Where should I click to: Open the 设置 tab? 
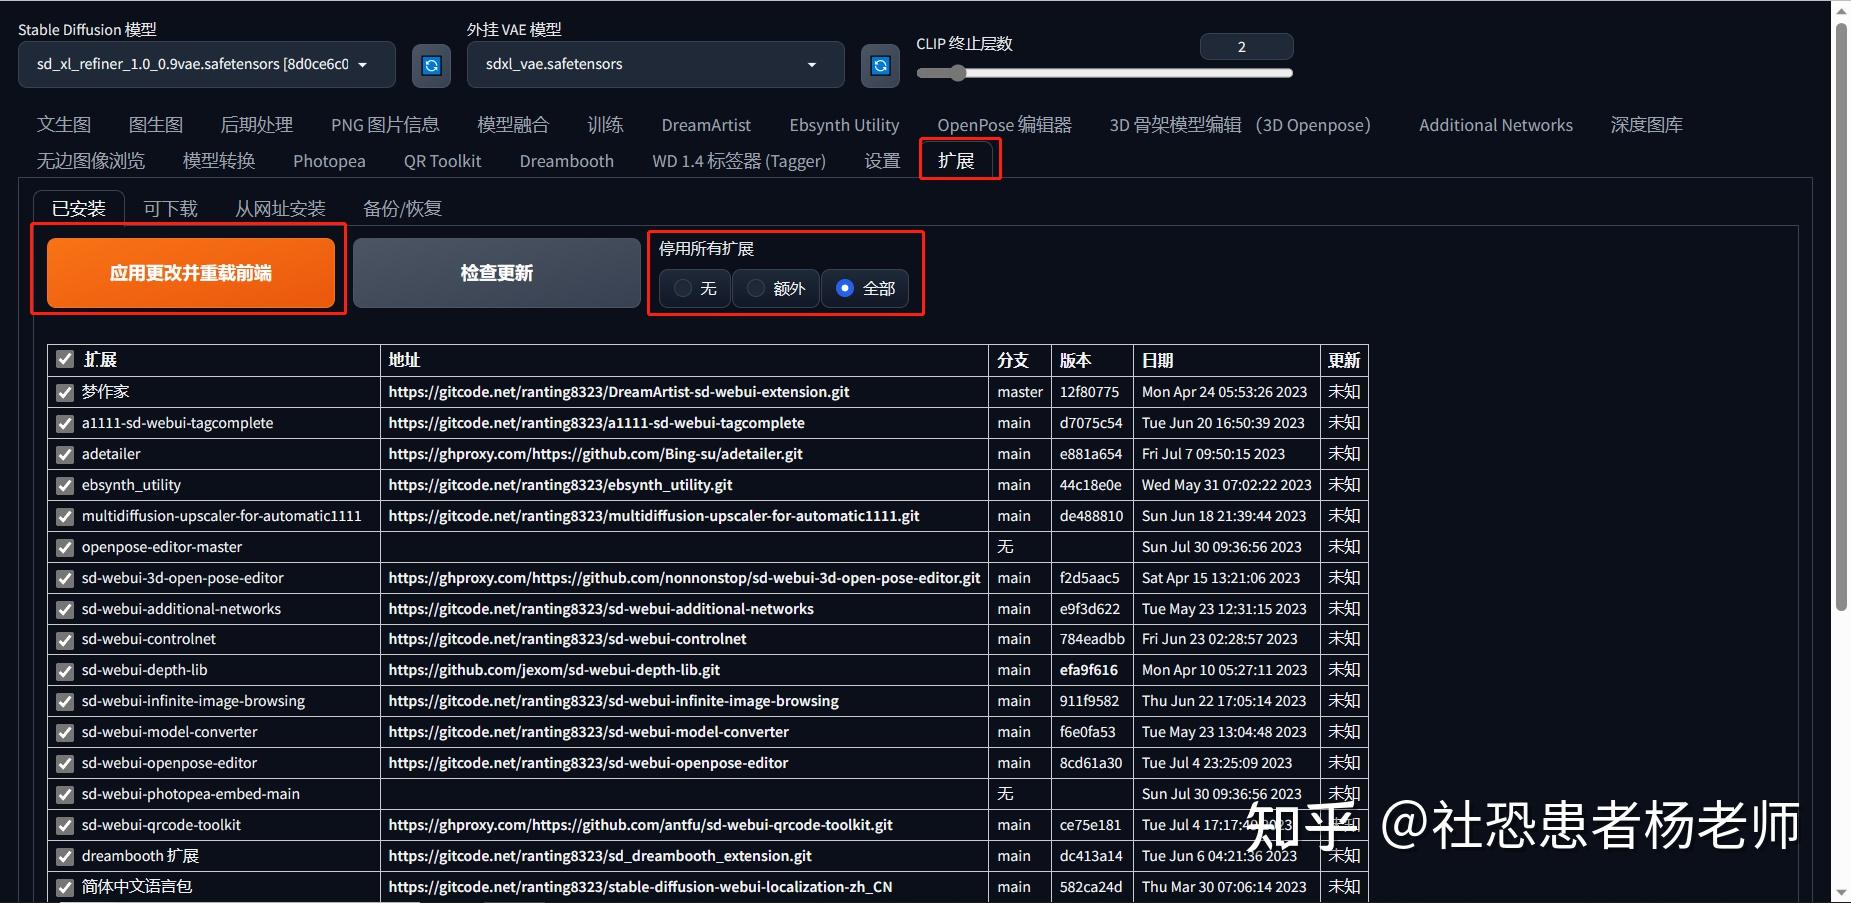click(x=881, y=160)
